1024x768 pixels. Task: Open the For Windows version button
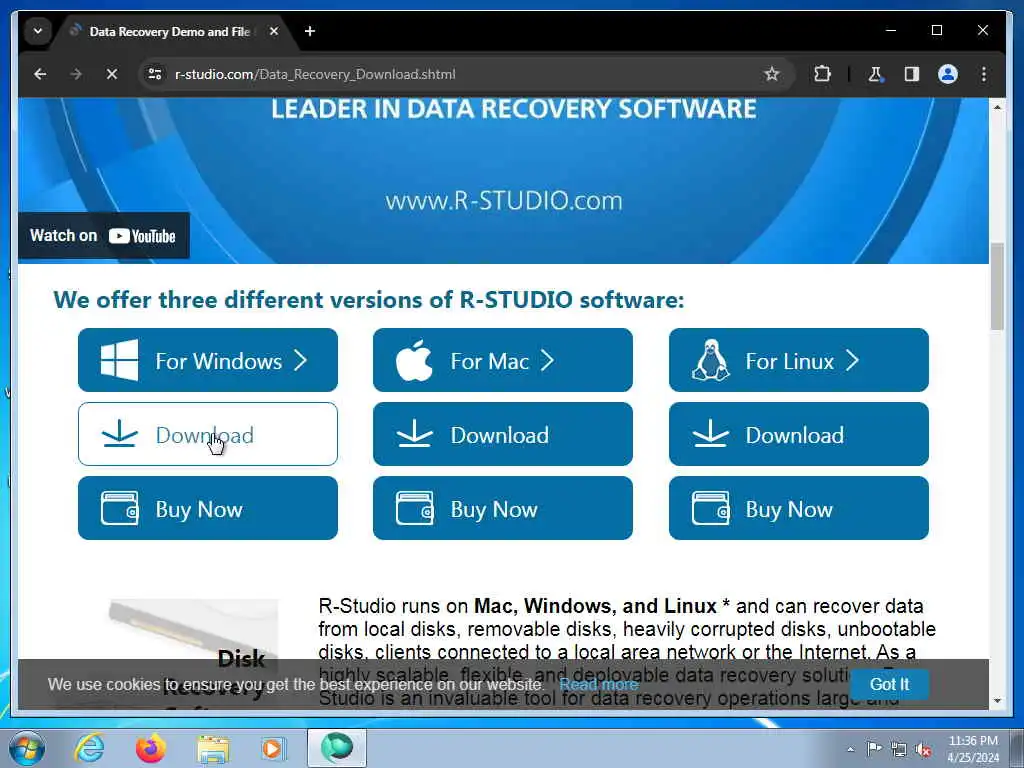(x=208, y=360)
